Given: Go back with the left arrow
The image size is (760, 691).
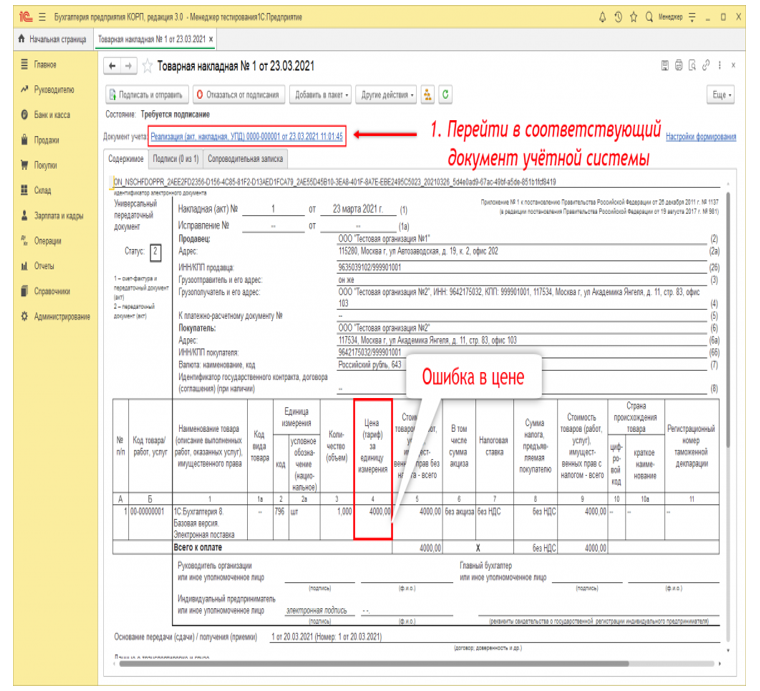Looking at the screenshot, I should pos(112,66).
